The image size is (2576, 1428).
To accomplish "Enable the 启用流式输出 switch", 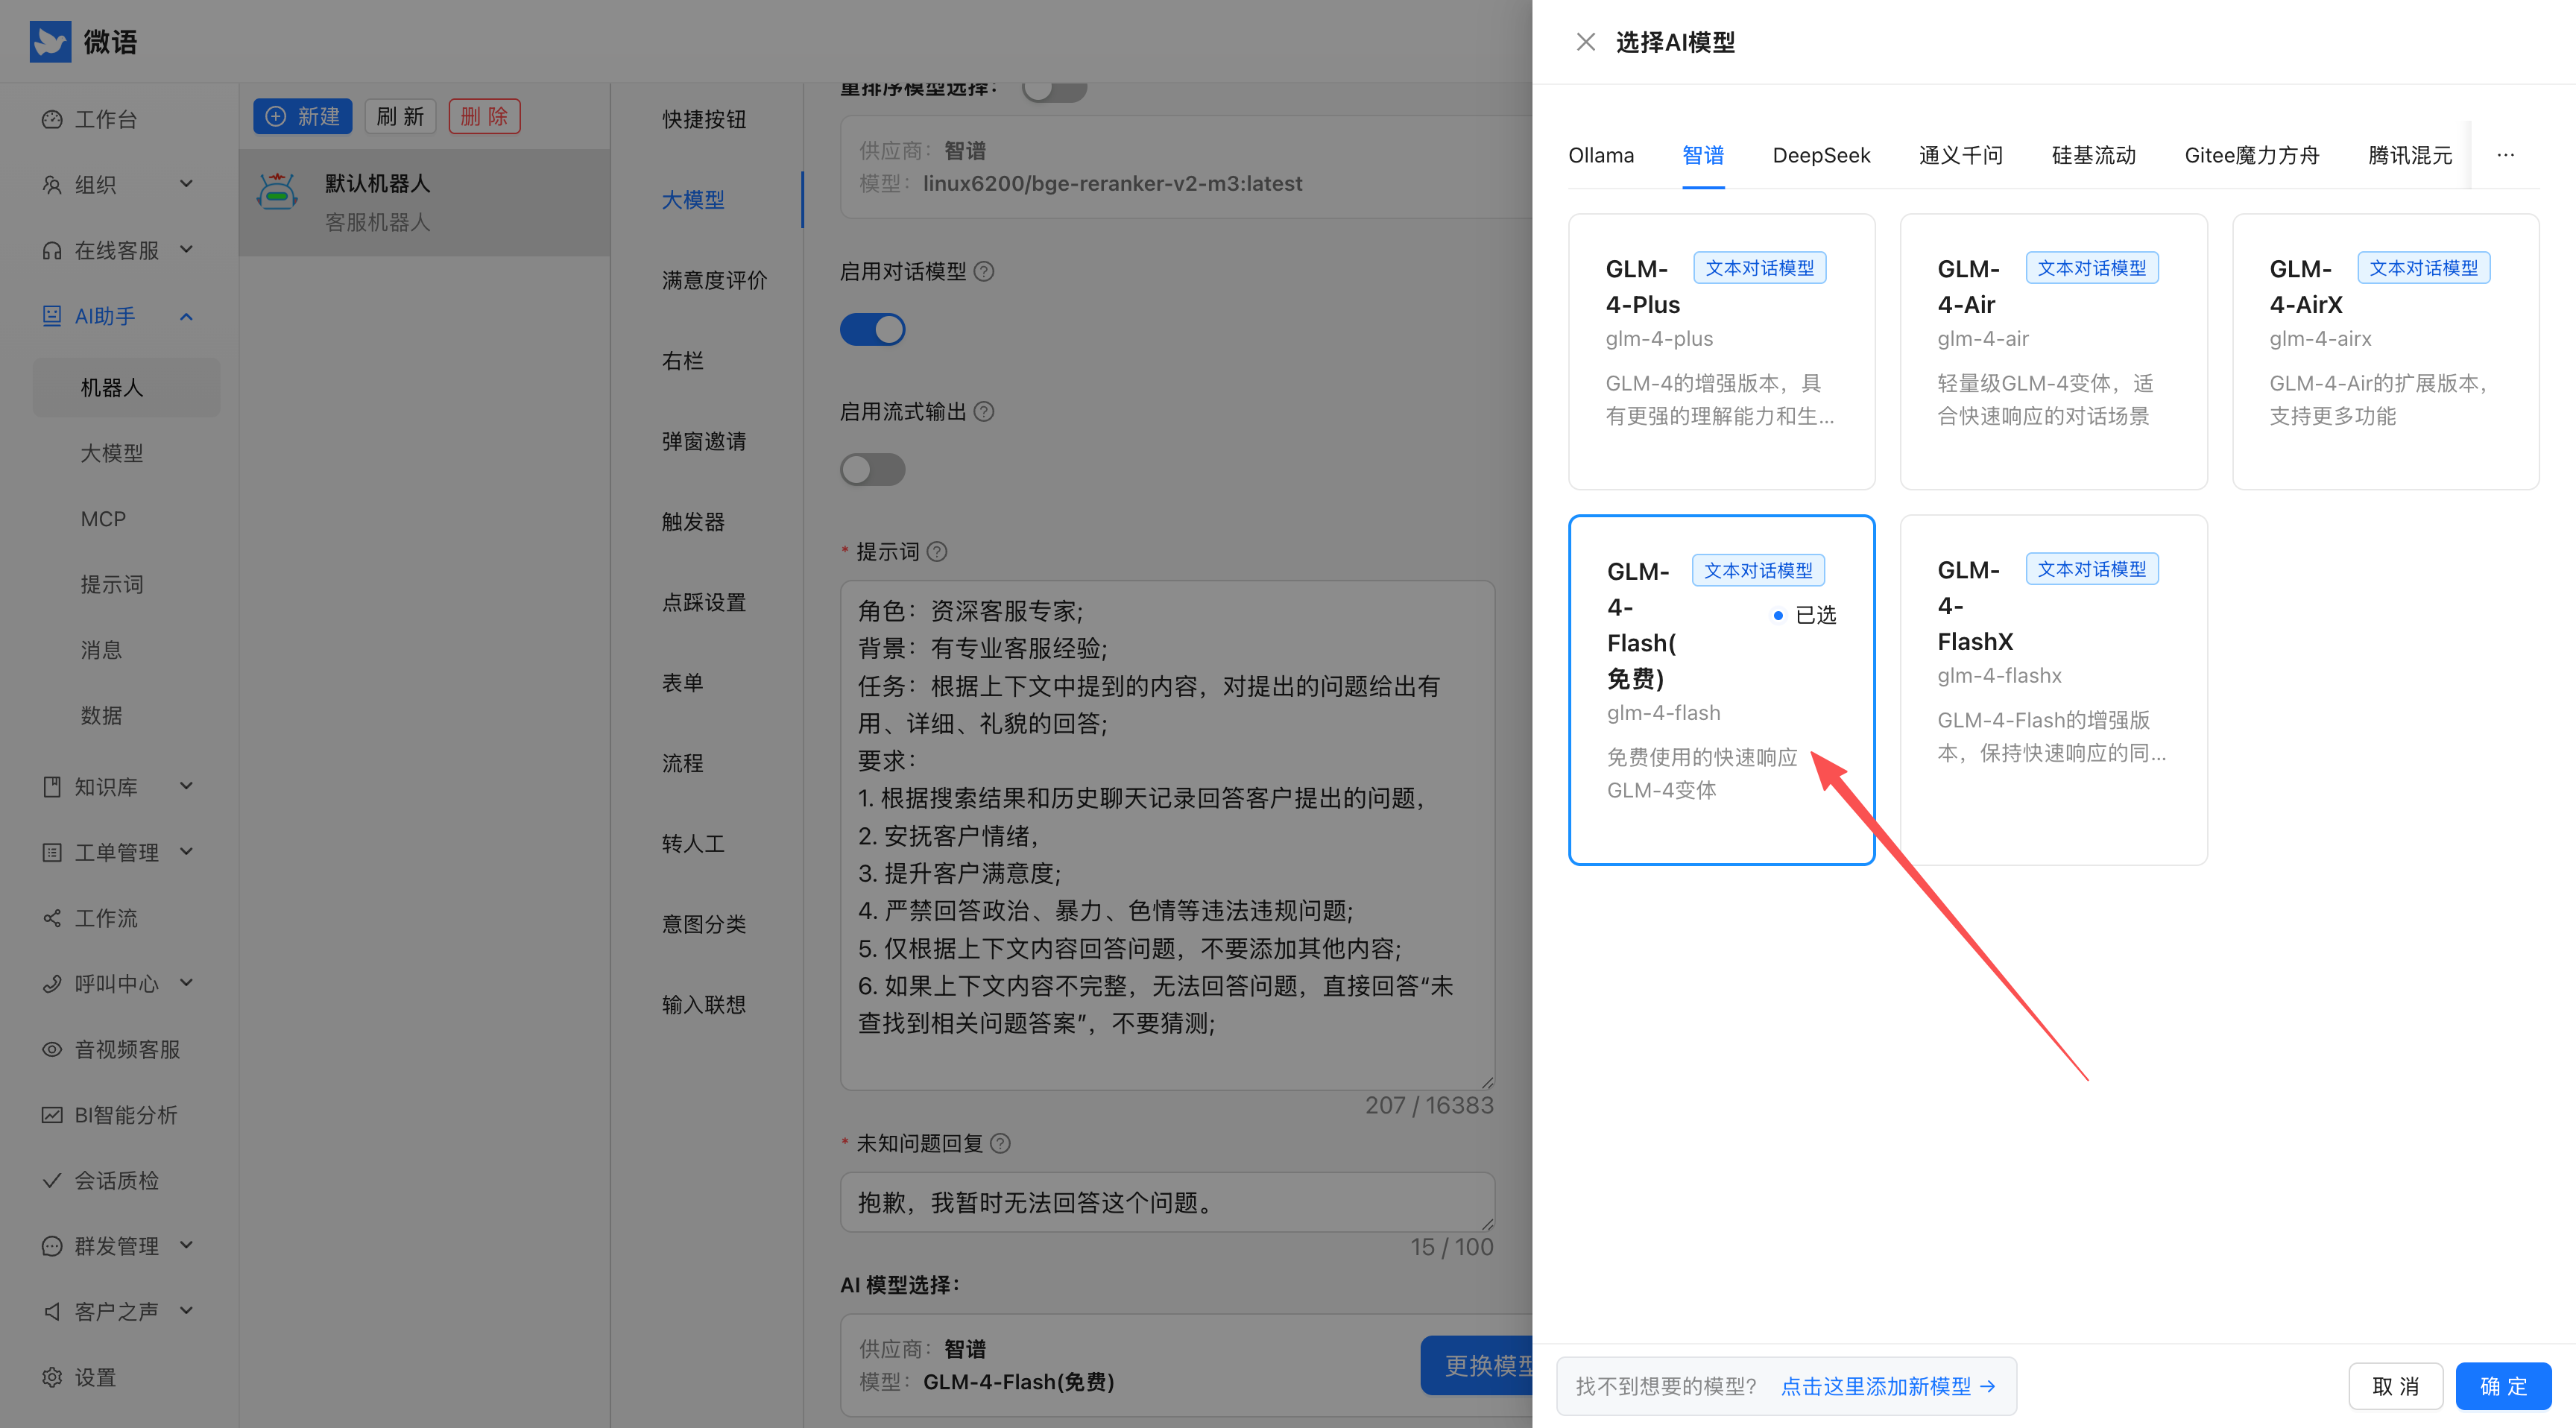I will (x=872, y=469).
